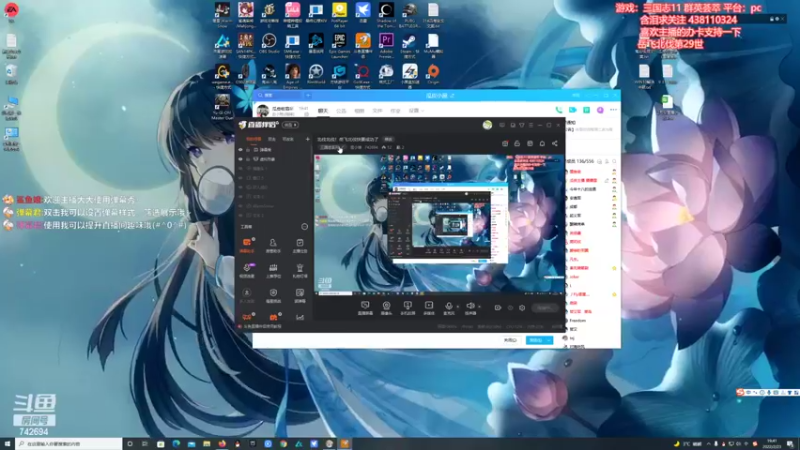Toggle the lock on the second Douyu source
This screenshot has width=800, height=450.
coord(248,159)
